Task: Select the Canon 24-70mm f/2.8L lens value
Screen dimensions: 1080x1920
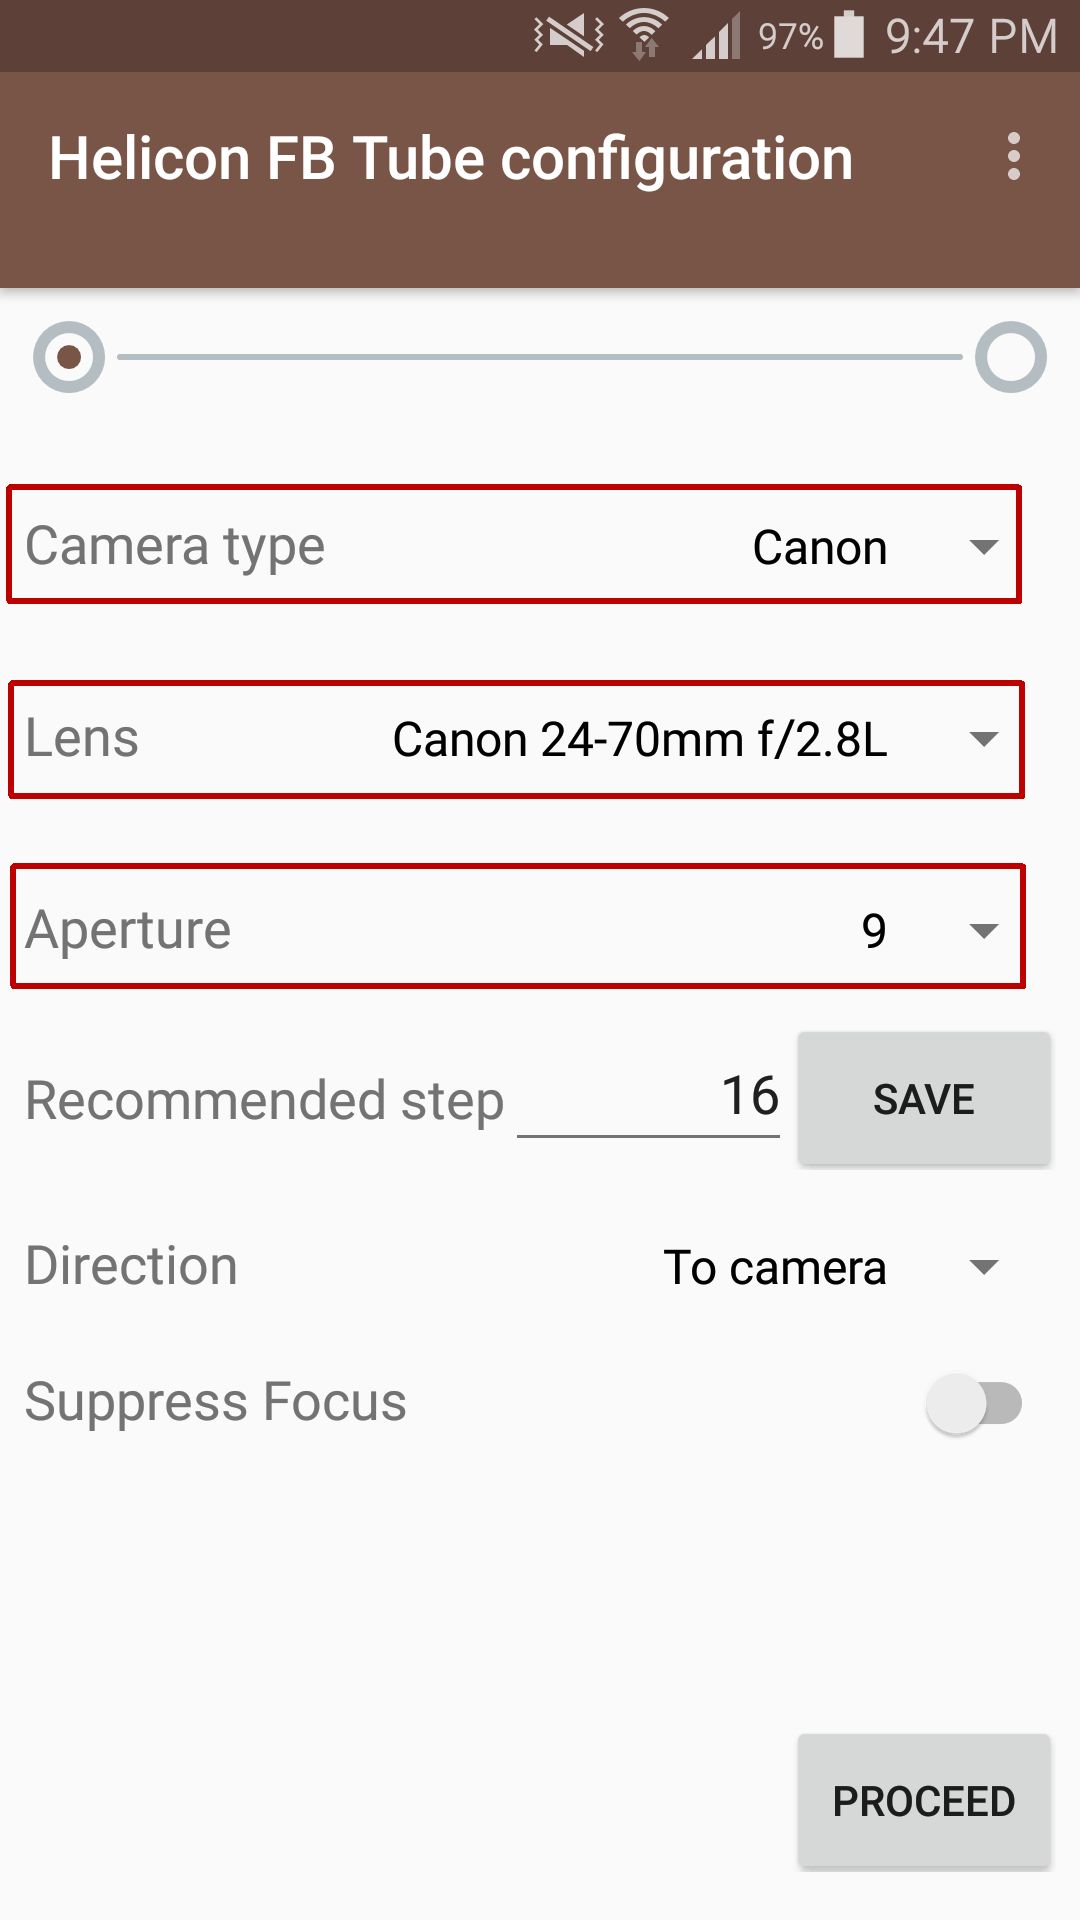Action: pyautogui.click(x=640, y=740)
